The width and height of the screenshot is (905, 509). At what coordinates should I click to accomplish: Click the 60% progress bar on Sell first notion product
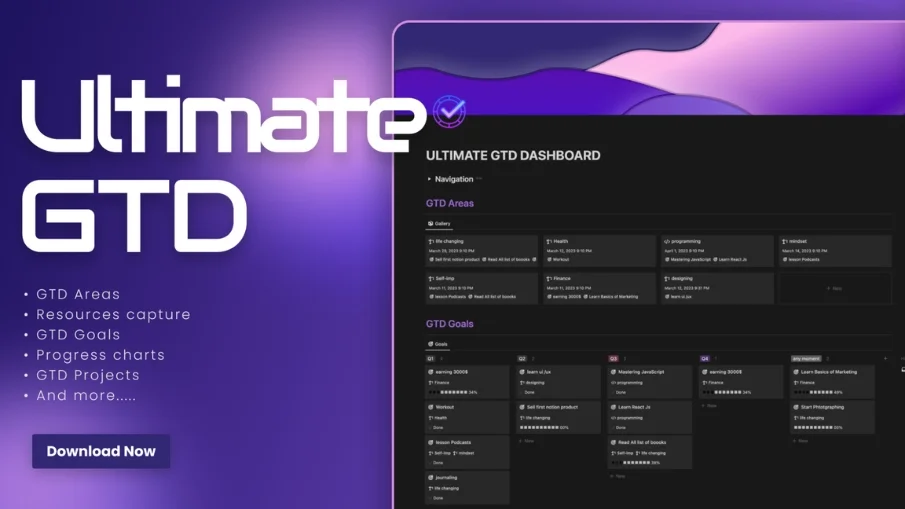coord(544,428)
